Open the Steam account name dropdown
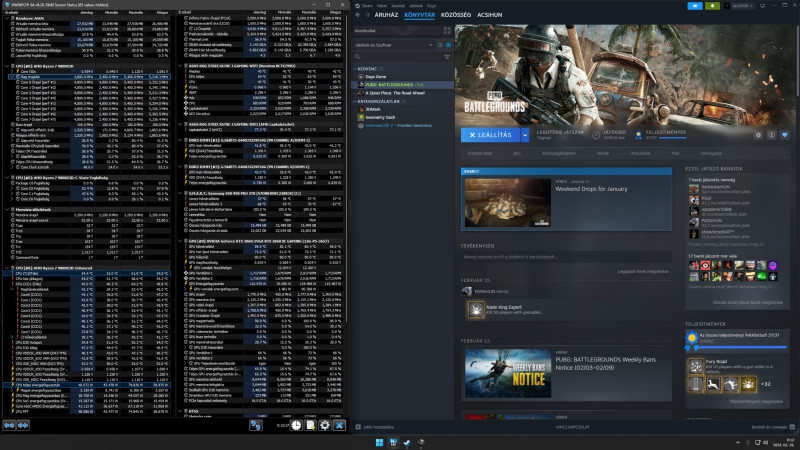Screen dimensions: 800x450 click(740, 6)
